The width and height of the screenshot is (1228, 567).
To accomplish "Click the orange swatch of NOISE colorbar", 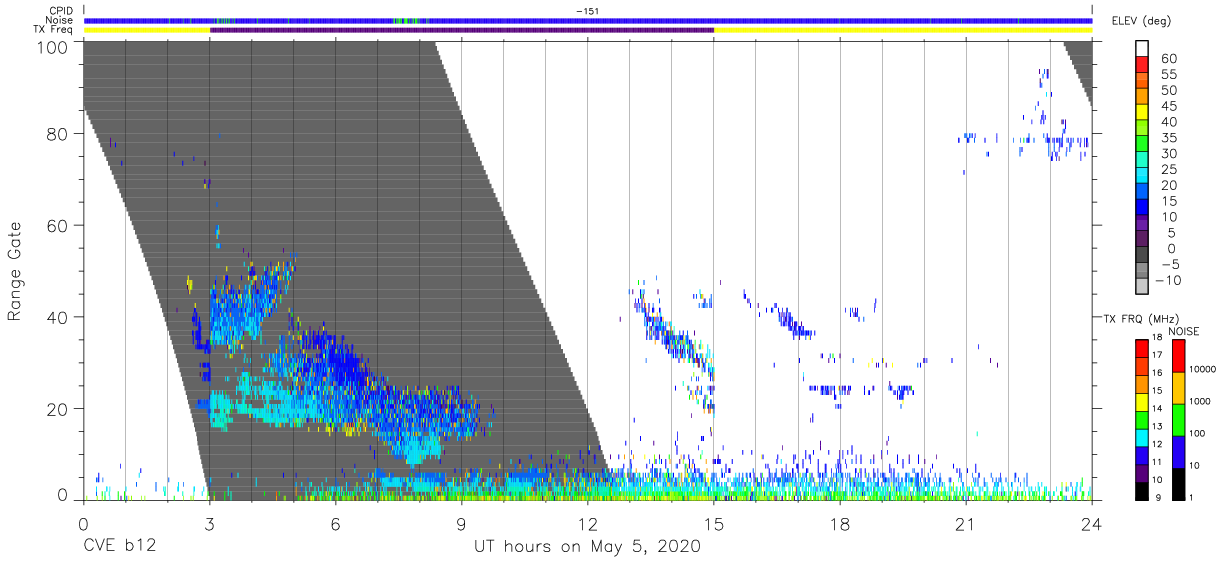I will coord(1179,388).
